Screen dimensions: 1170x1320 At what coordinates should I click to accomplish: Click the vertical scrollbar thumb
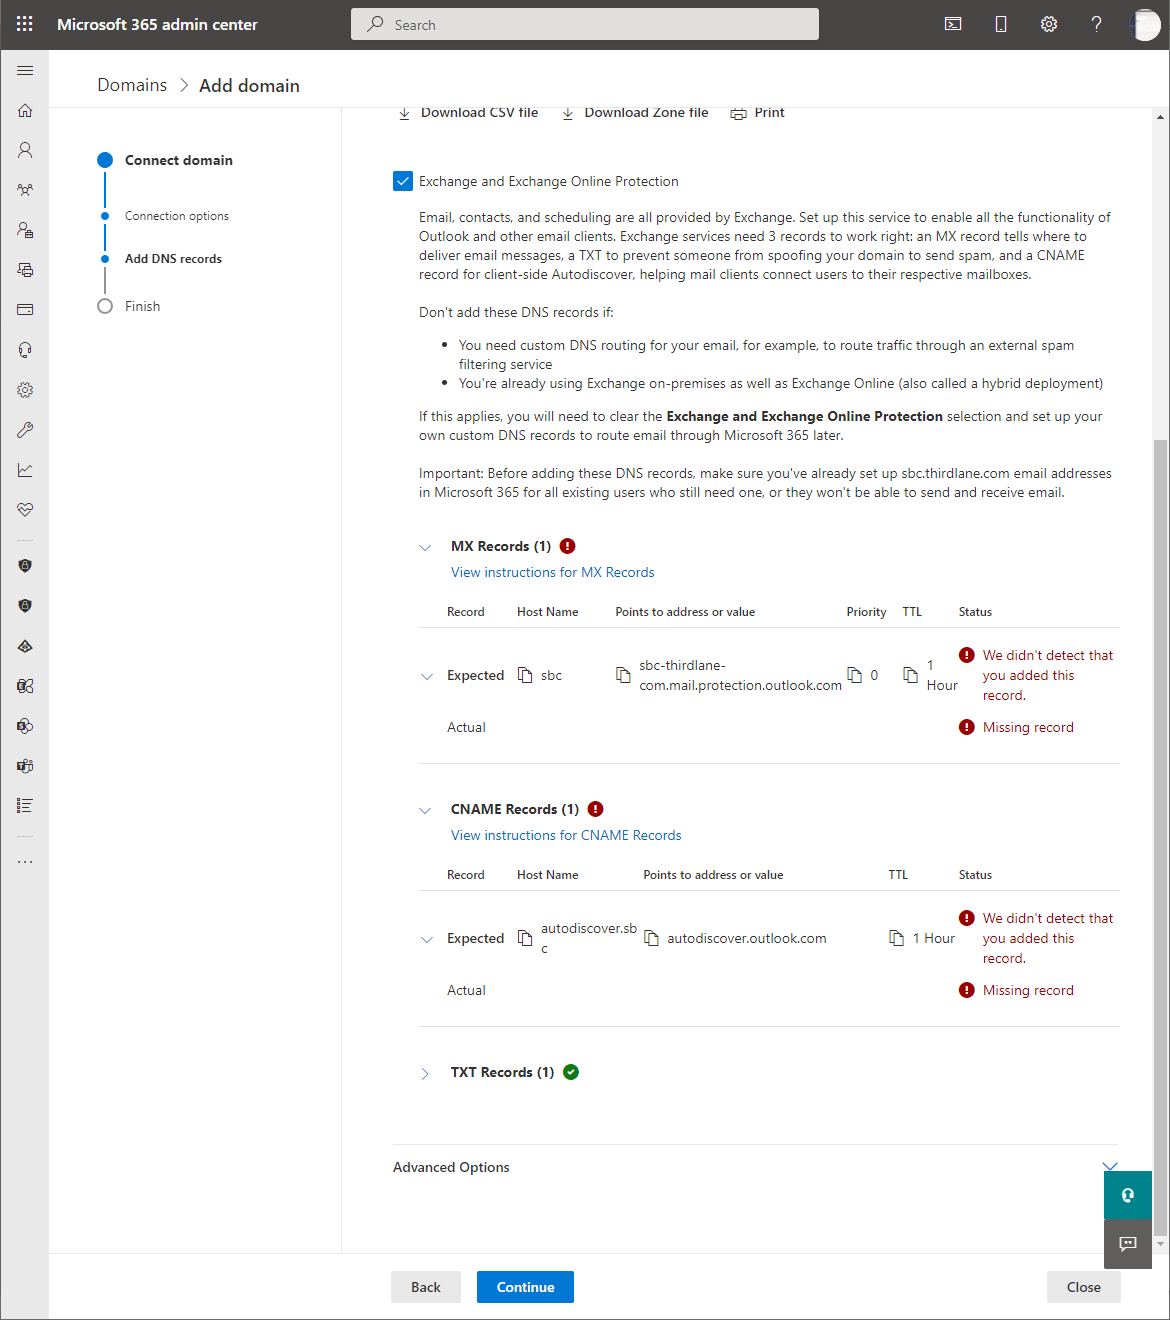[x=1160, y=836]
